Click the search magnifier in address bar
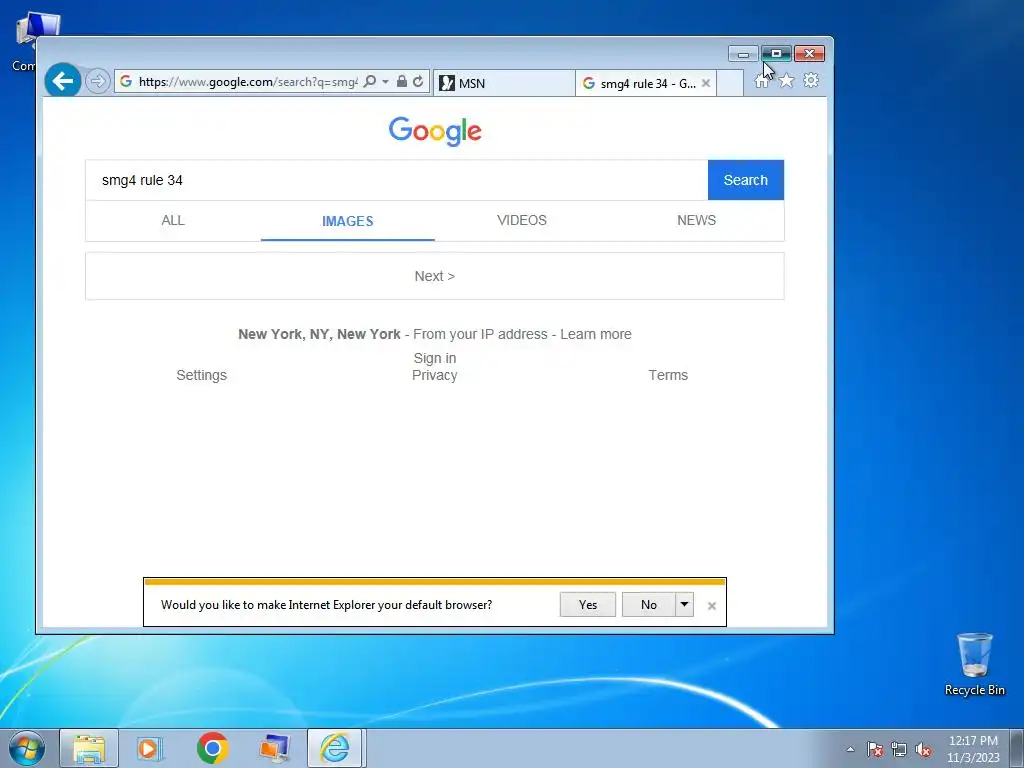 click(370, 81)
